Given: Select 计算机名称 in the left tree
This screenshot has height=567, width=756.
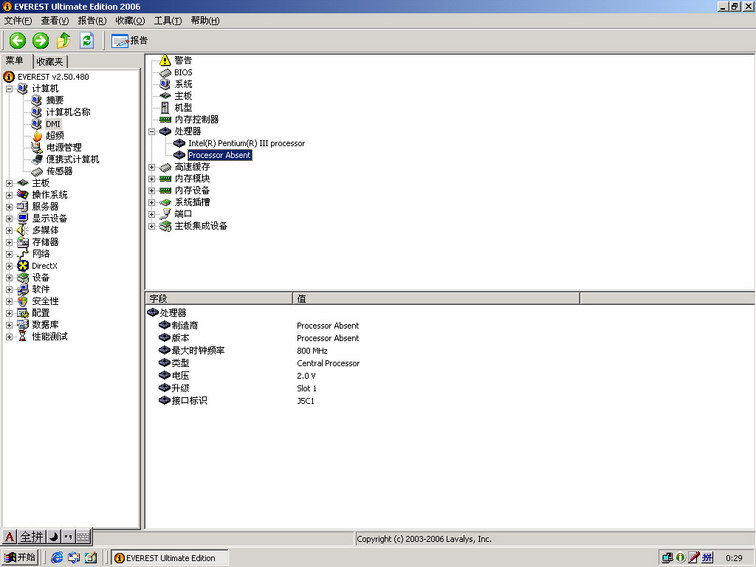Looking at the screenshot, I should pos(68,112).
